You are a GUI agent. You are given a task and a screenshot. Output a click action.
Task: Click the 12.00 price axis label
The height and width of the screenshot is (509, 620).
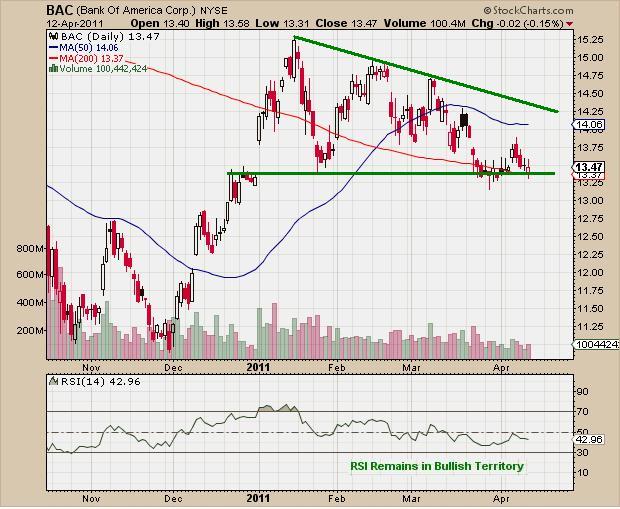tap(589, 272)
